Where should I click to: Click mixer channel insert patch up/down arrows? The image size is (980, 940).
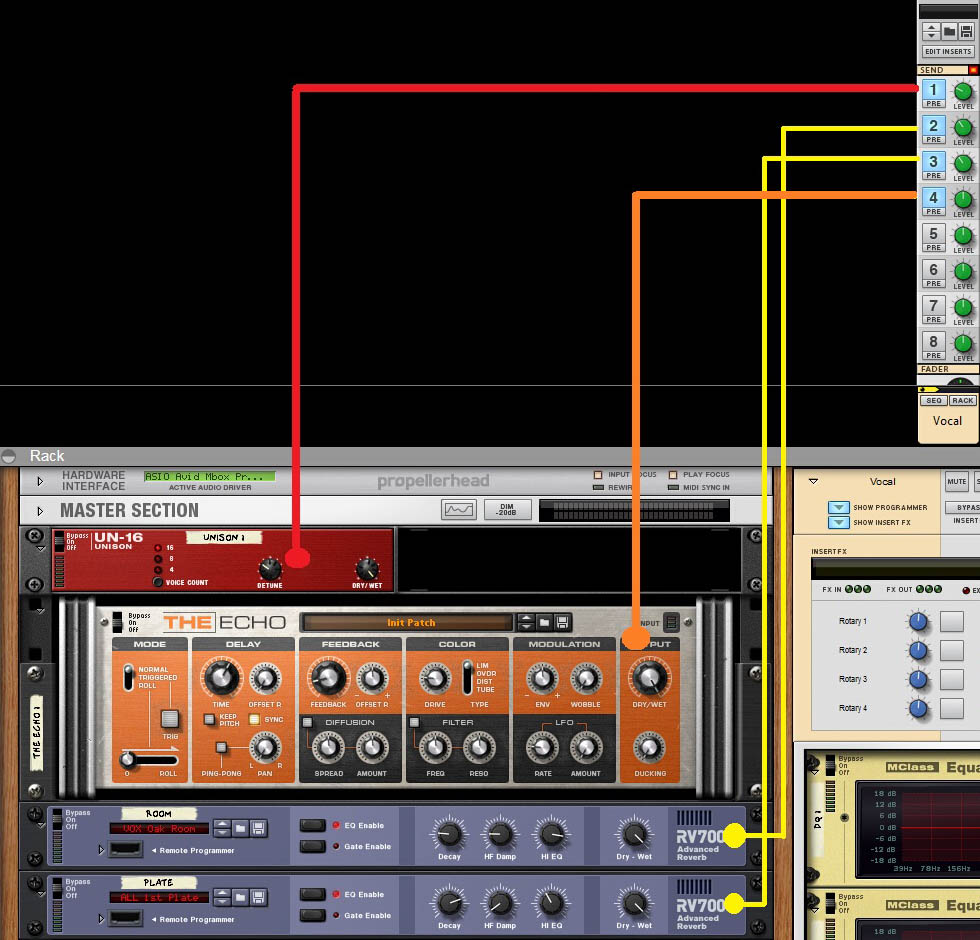931,31
